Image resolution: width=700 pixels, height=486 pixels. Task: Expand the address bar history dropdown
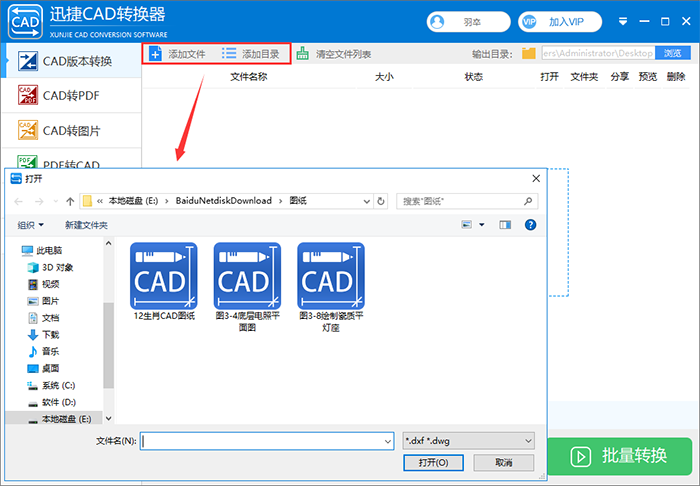pyautogui.click(x=367, y=201)
